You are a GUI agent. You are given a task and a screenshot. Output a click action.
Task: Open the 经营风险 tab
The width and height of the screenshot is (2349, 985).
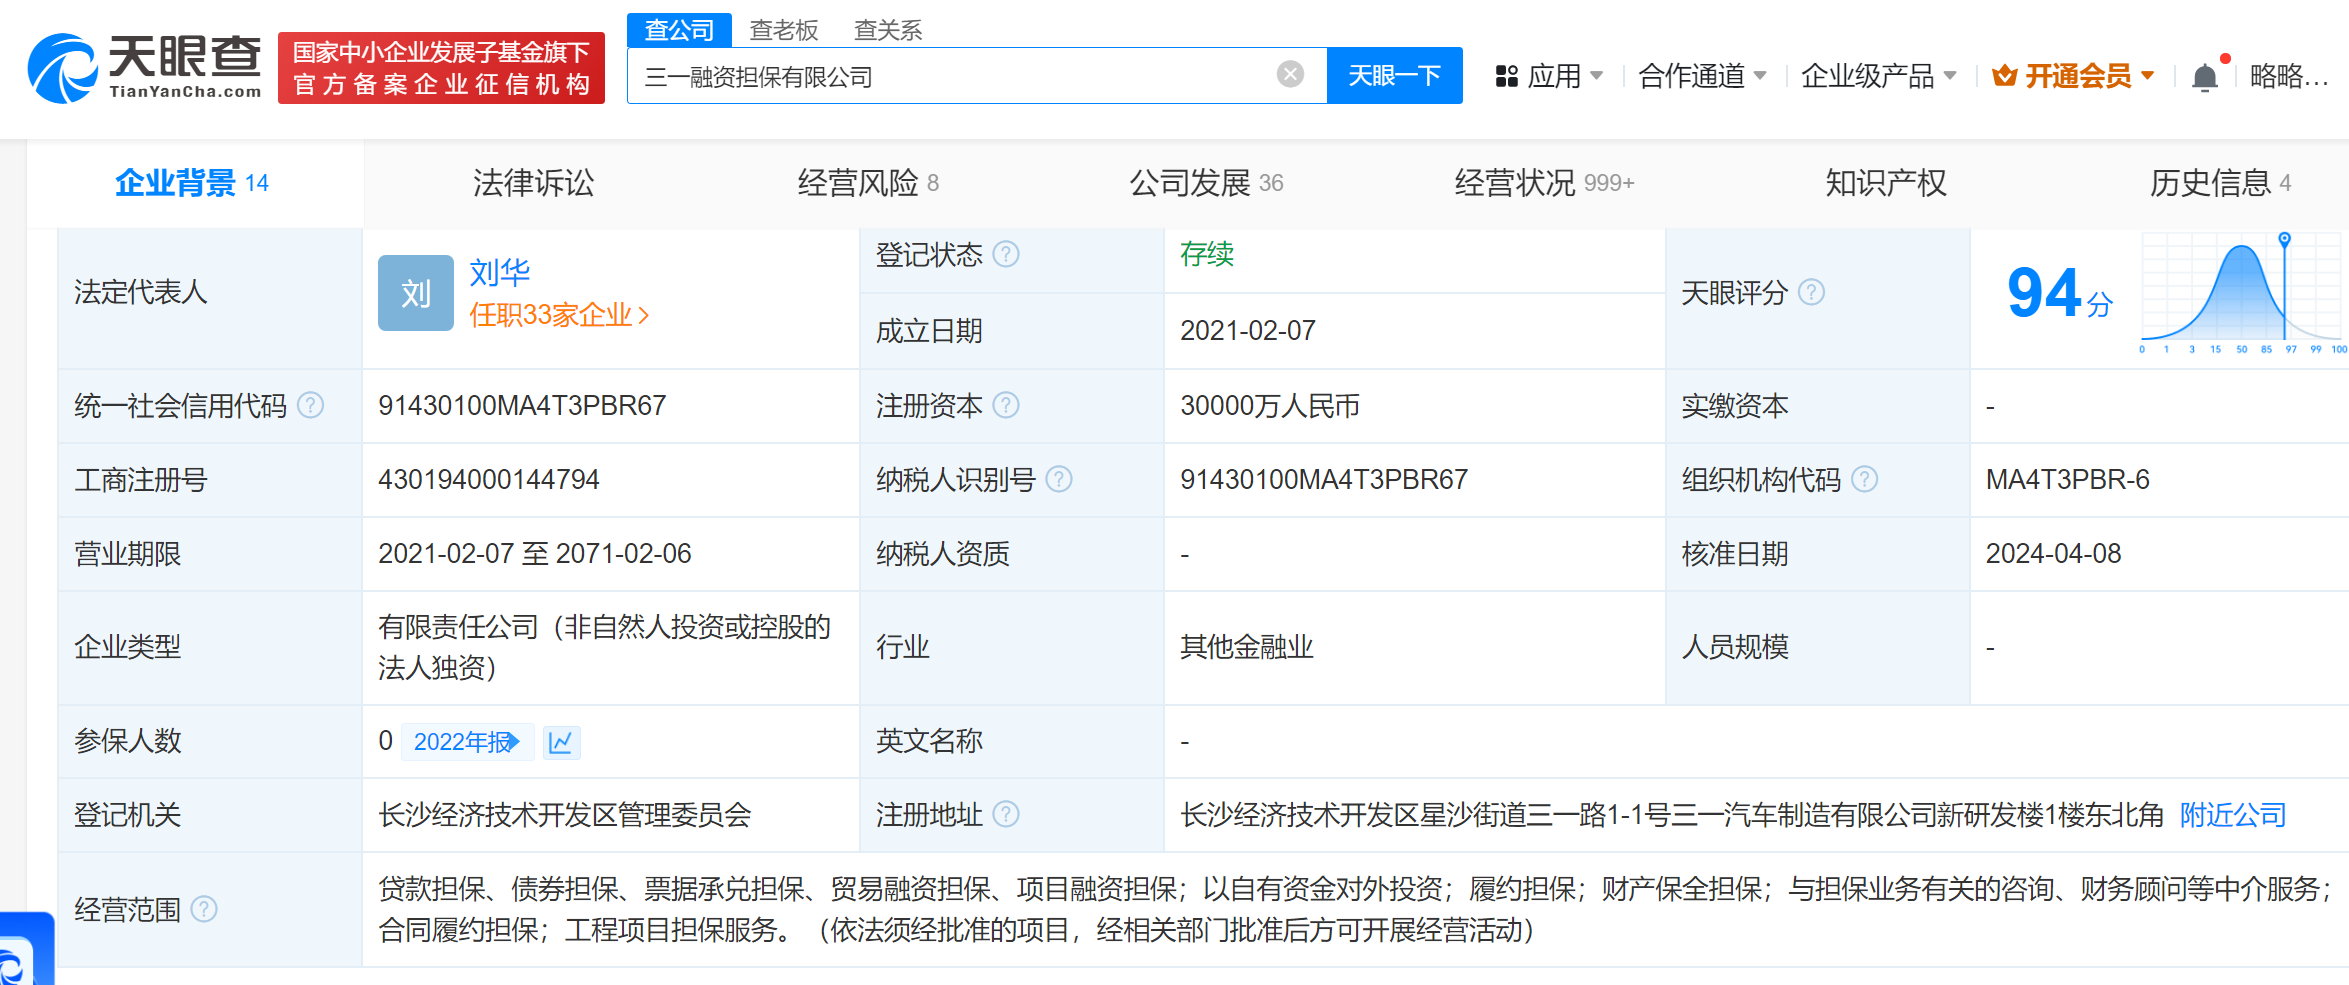click(x=867, y=183)
